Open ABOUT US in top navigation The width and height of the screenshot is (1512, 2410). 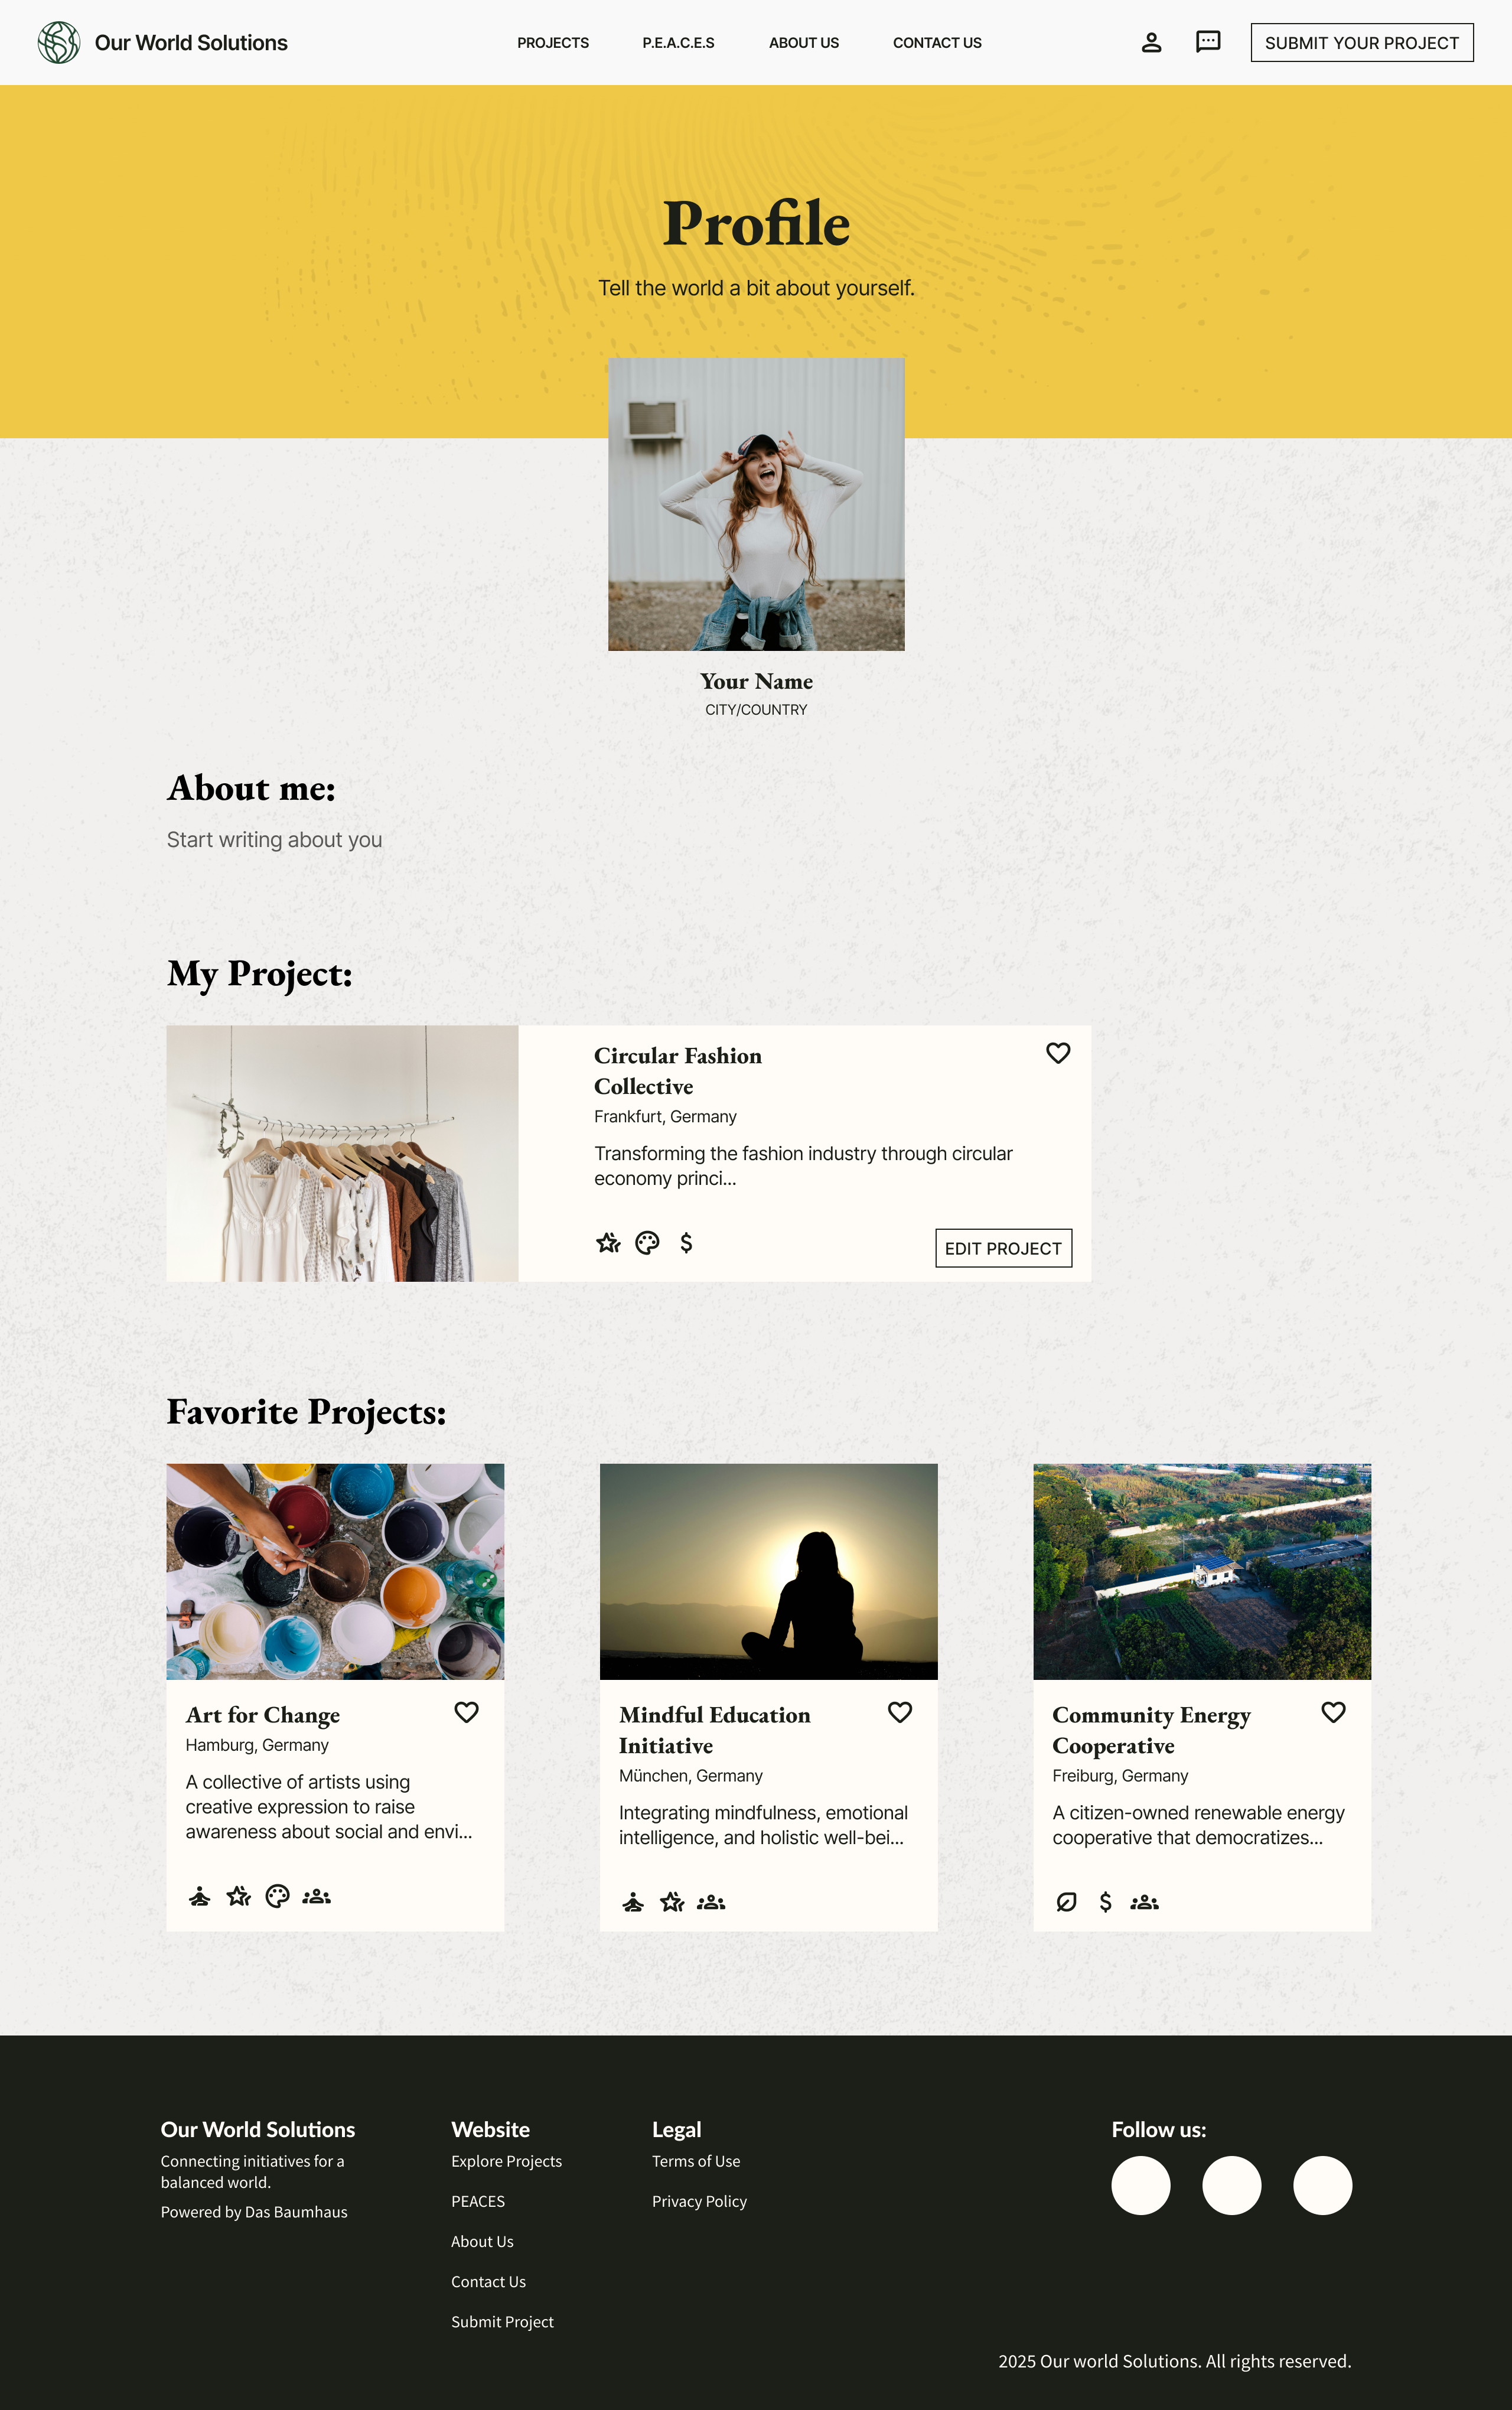804,43
